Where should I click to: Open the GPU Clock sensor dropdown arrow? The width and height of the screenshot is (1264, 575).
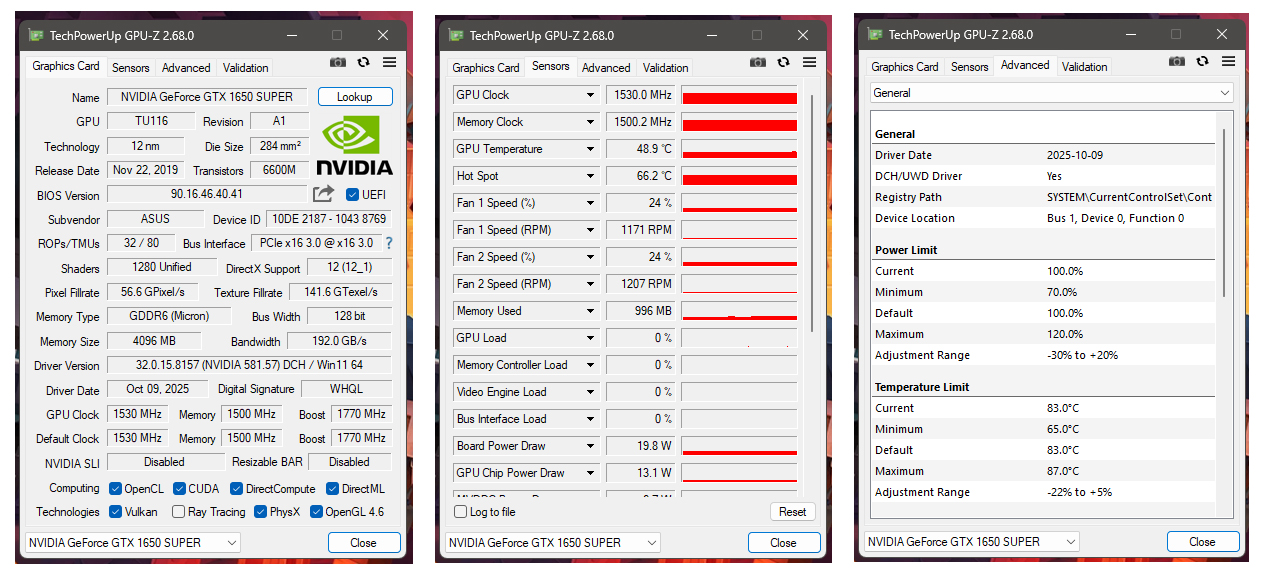click(x=590, y=96)
